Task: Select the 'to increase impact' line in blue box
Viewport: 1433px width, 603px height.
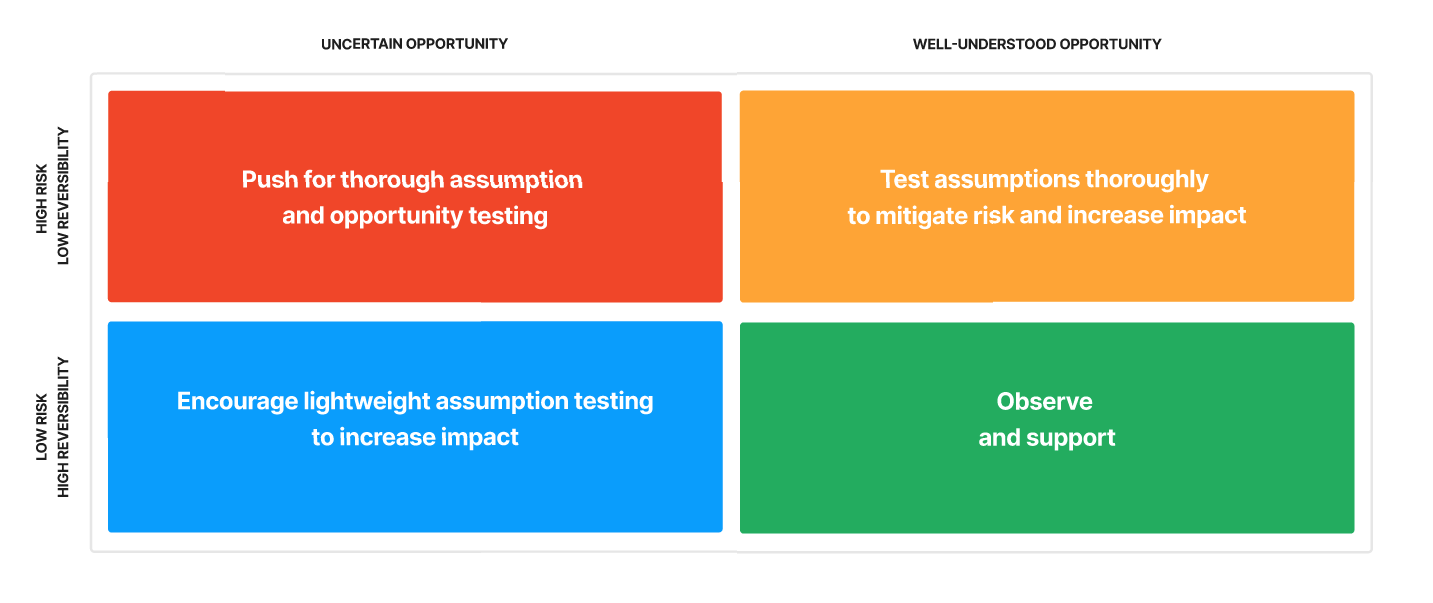Action: 414,438
